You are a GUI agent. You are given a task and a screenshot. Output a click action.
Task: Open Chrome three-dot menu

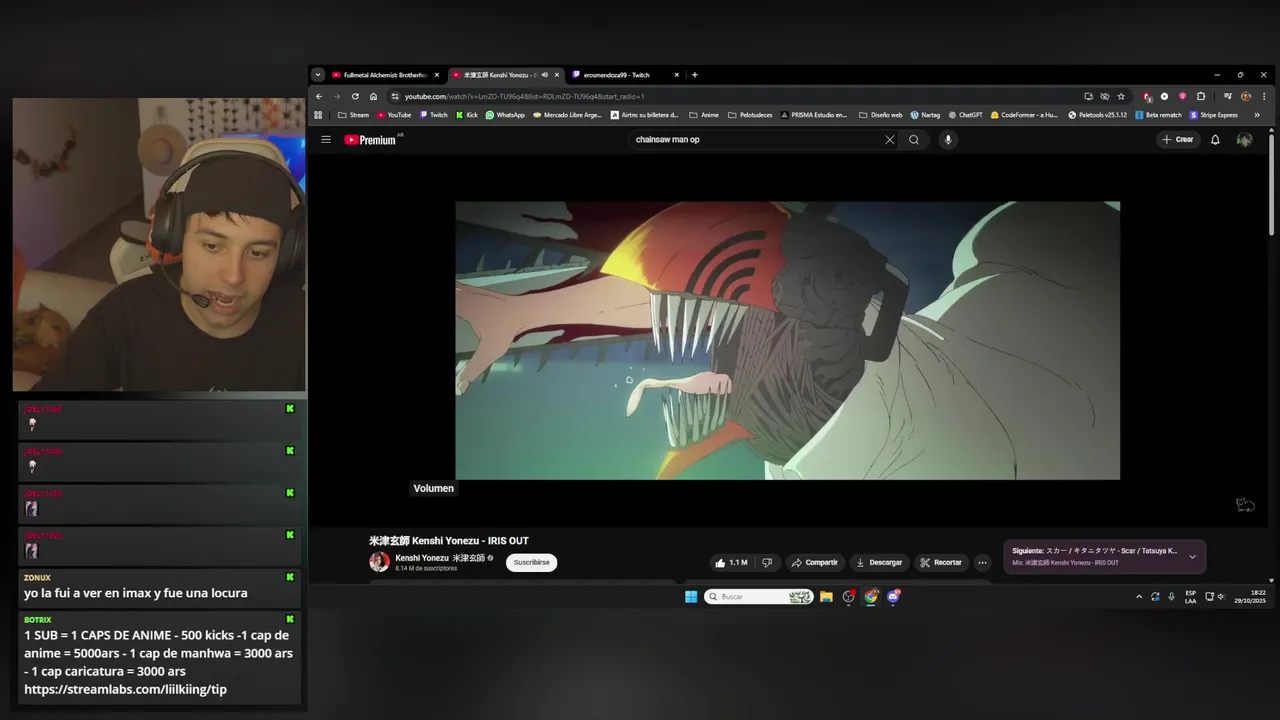pyautogui.click(x=1263, y=96)
